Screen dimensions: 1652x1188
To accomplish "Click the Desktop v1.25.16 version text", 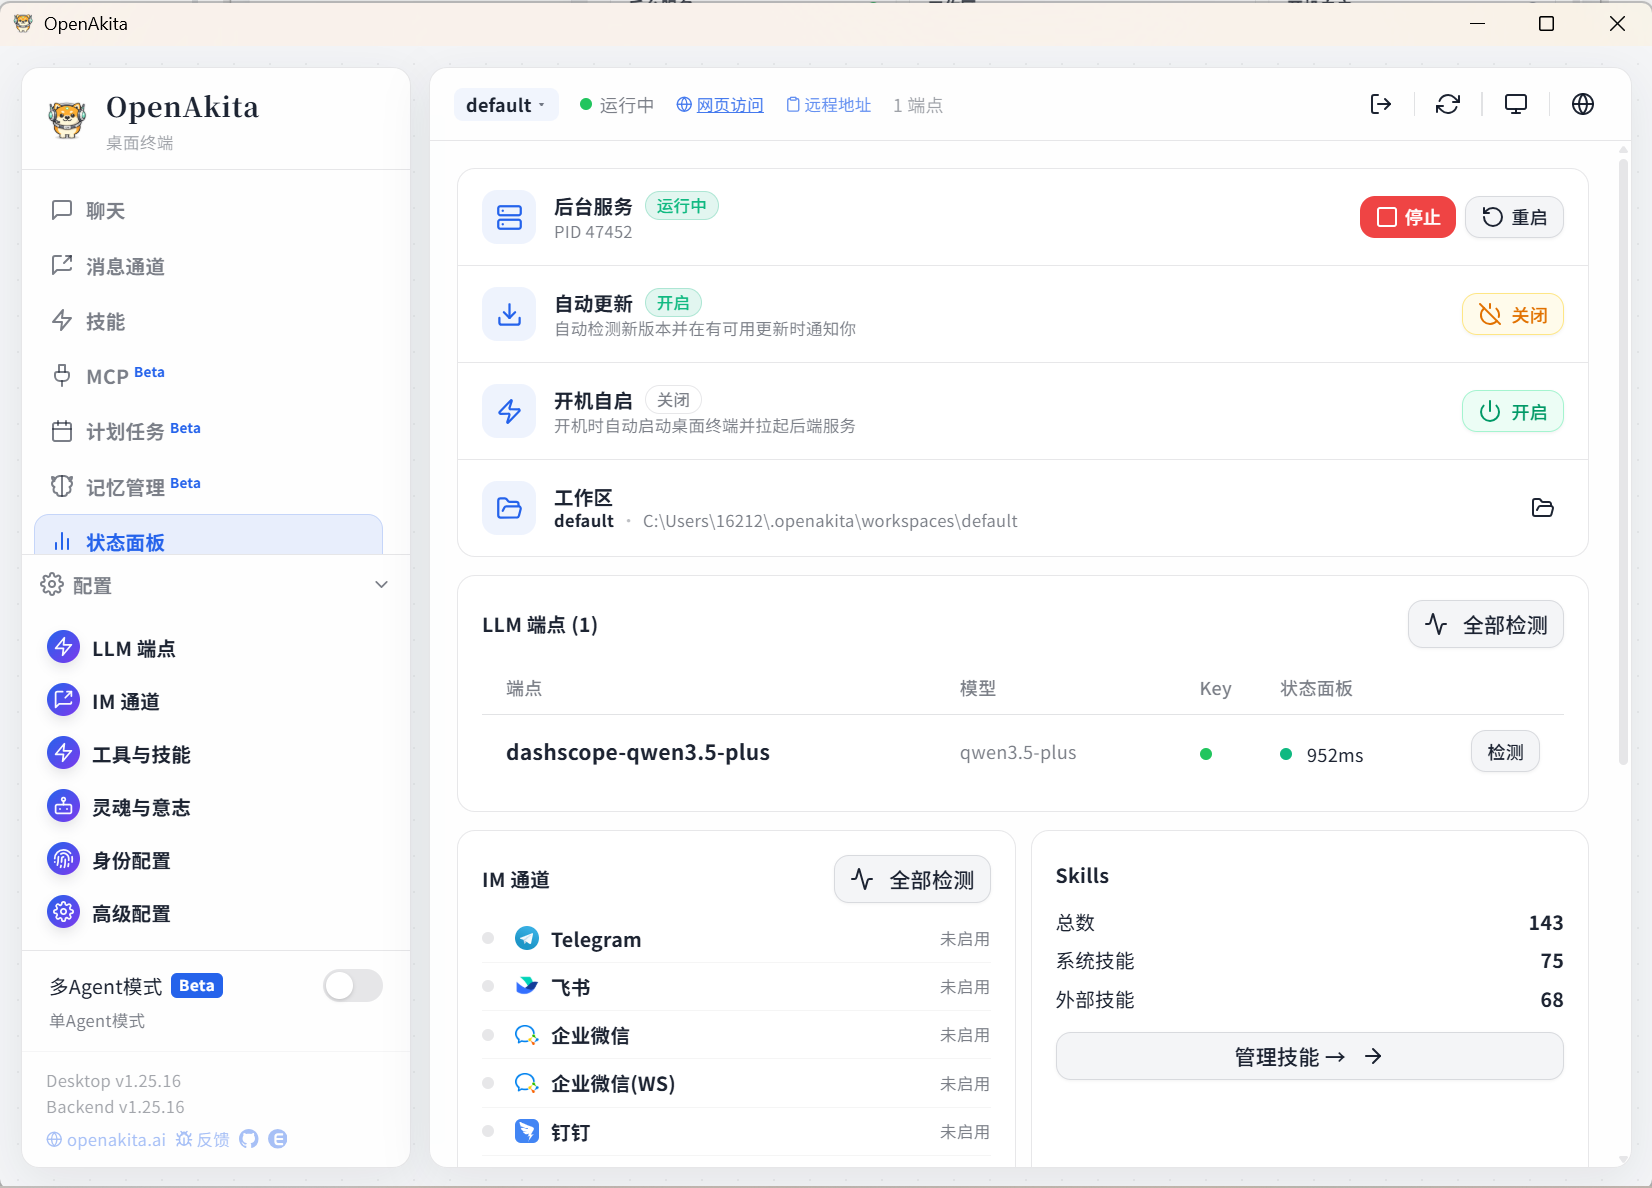I will pyautogui.click(x=114, y=1081).
